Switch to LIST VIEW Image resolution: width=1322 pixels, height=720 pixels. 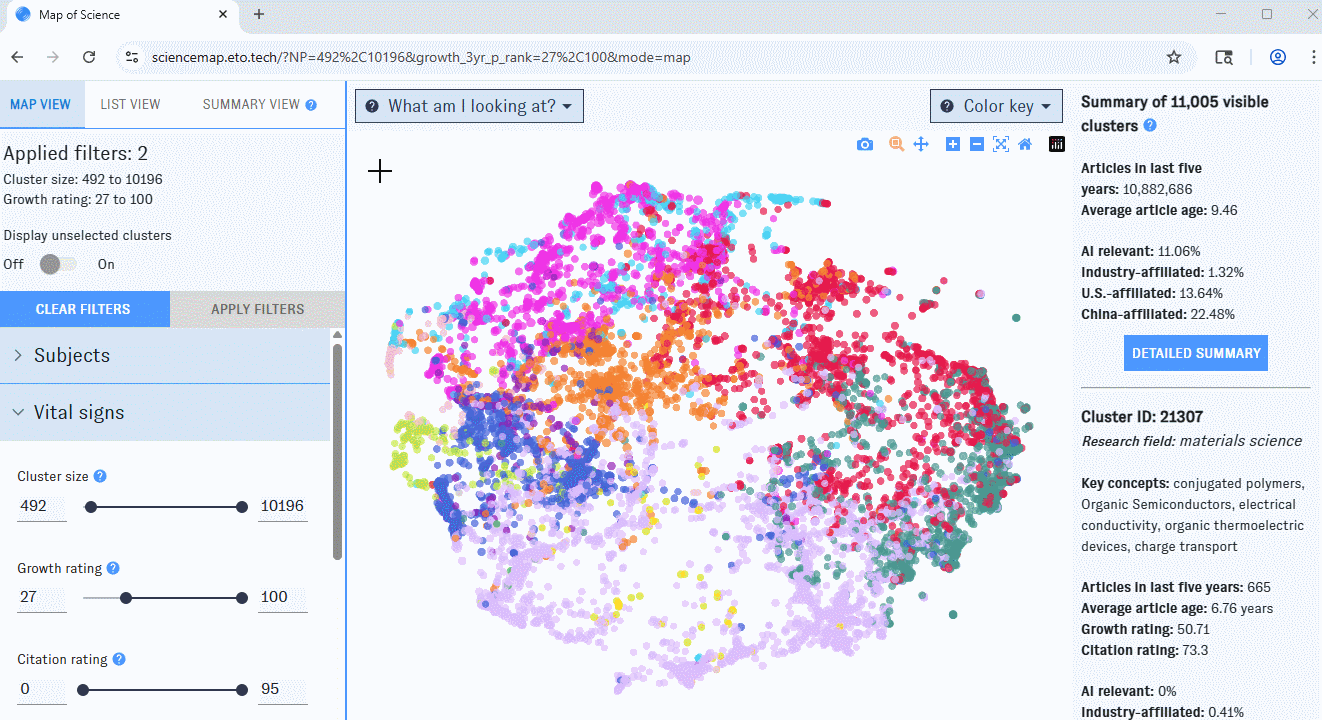(x=130, y=103)
